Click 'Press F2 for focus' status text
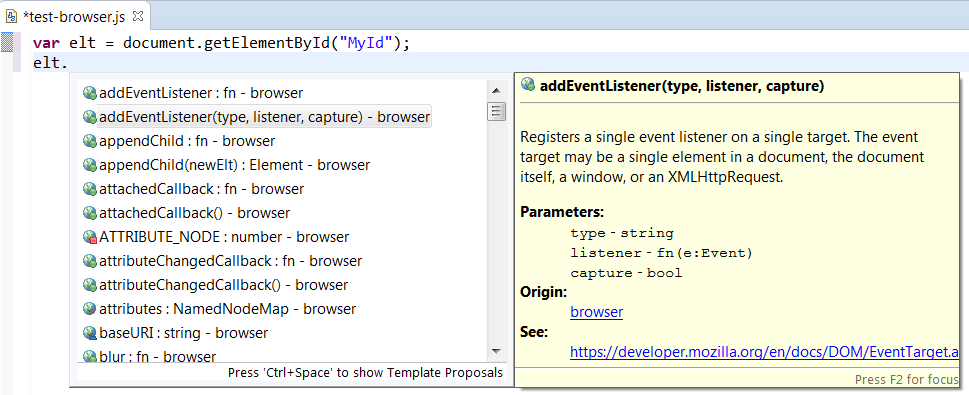This screenshot has height=395, width=969. [908, 379]
